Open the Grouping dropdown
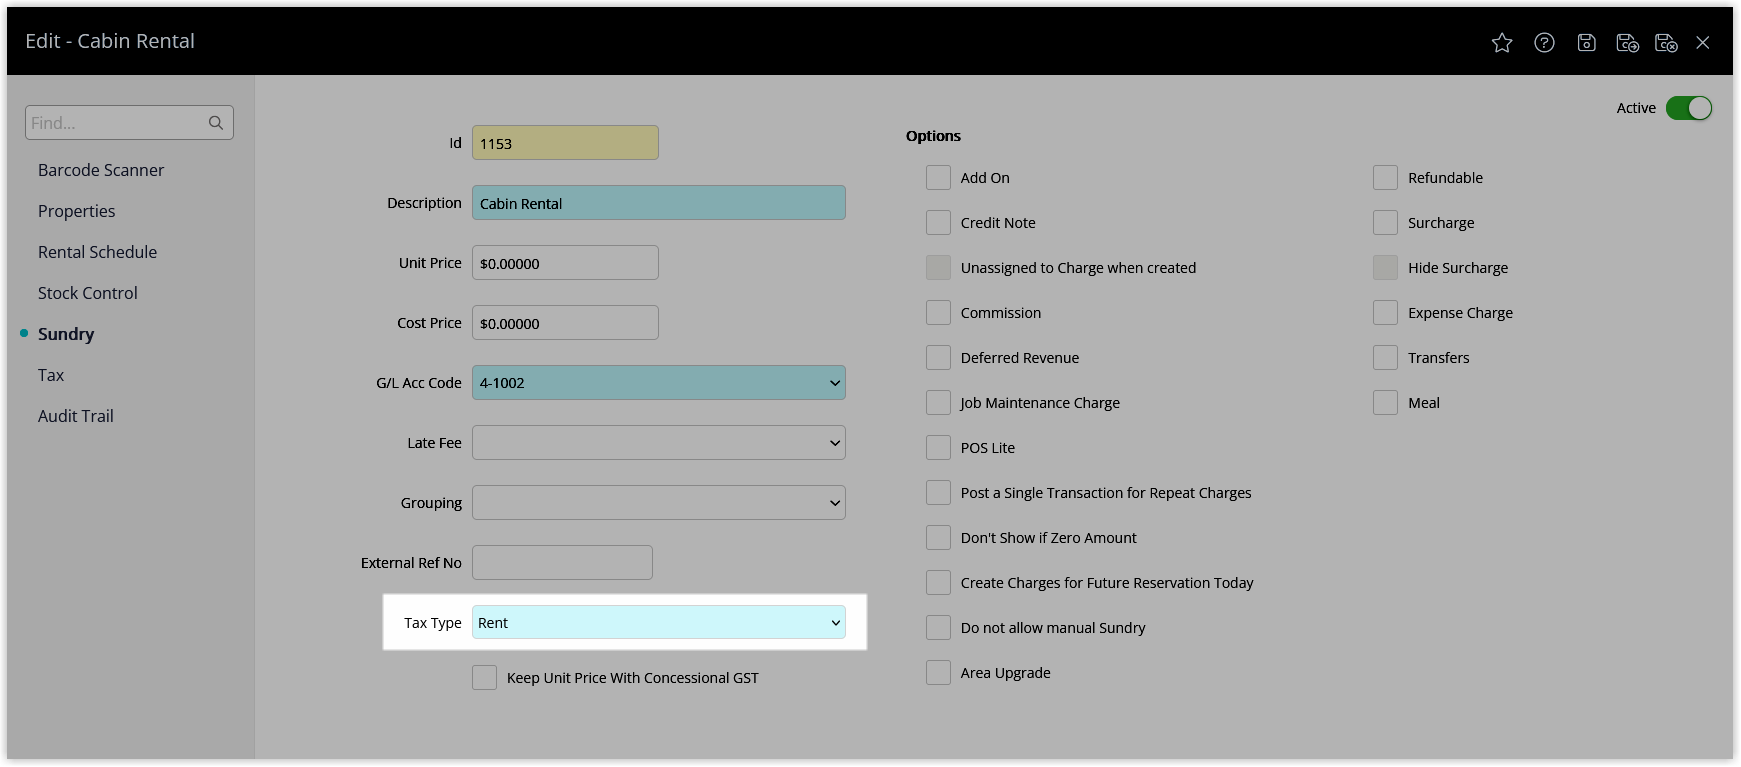The height and width of the screenshot is (767, 1741). pos(659,503)
